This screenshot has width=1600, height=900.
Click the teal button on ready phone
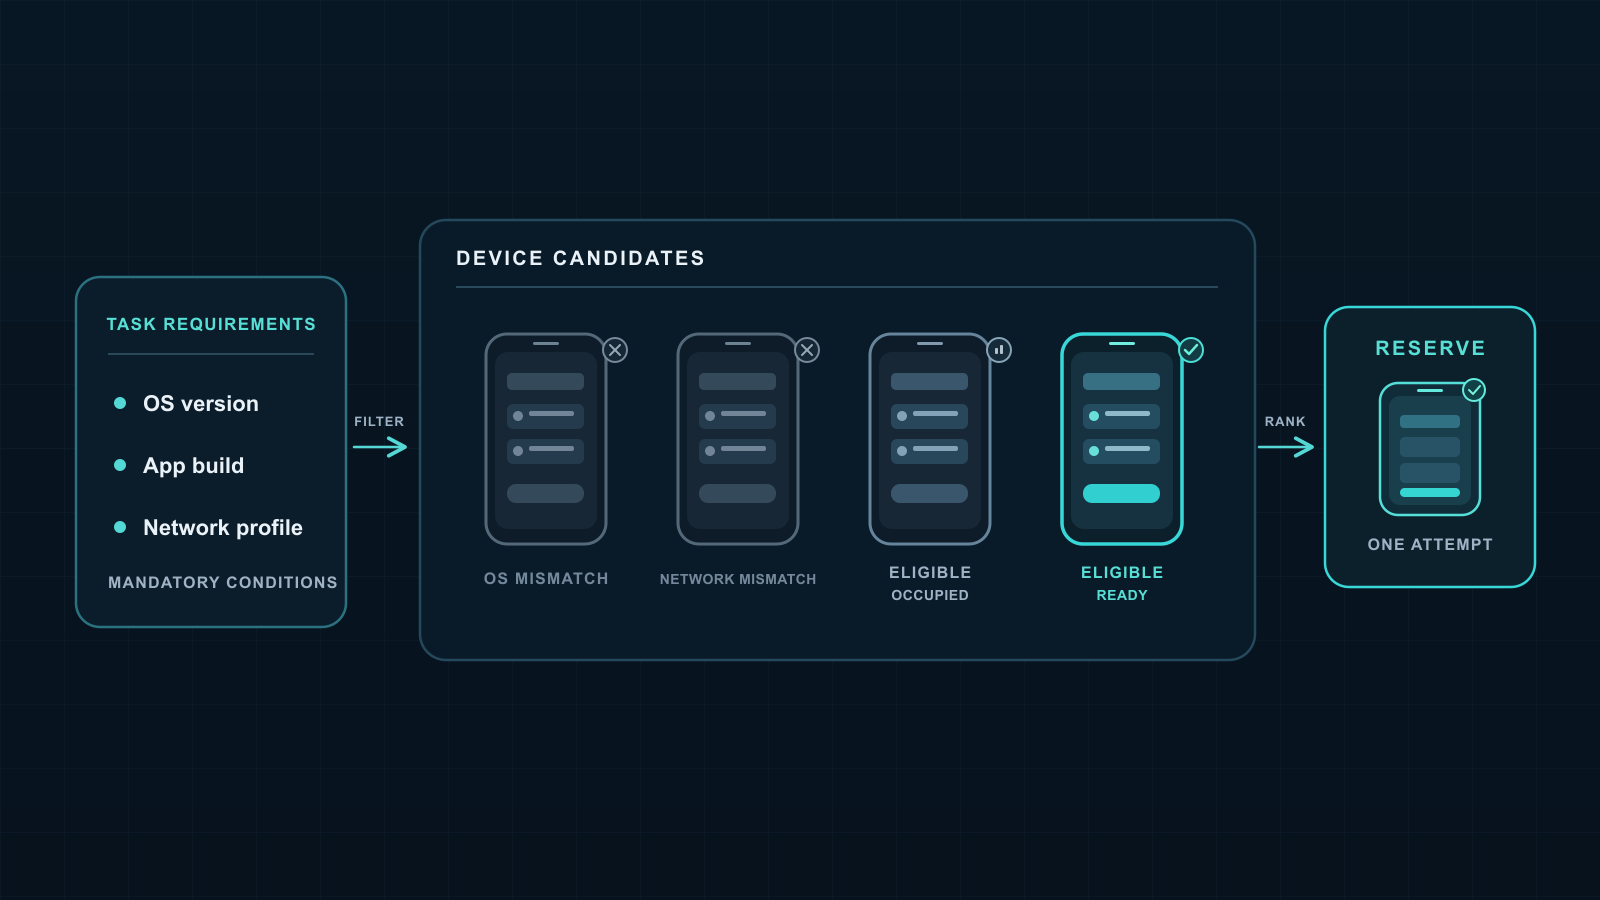[x=1122, y=493]
